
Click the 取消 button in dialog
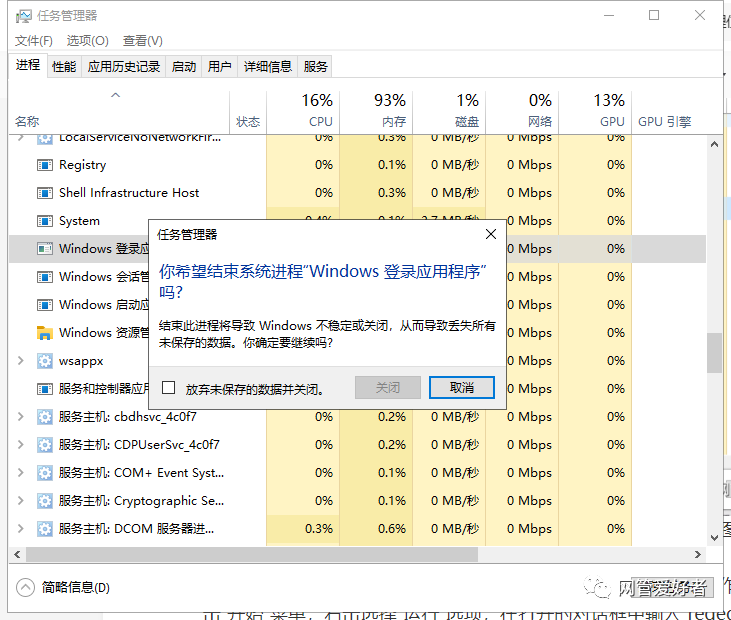[x=462, y=387]
